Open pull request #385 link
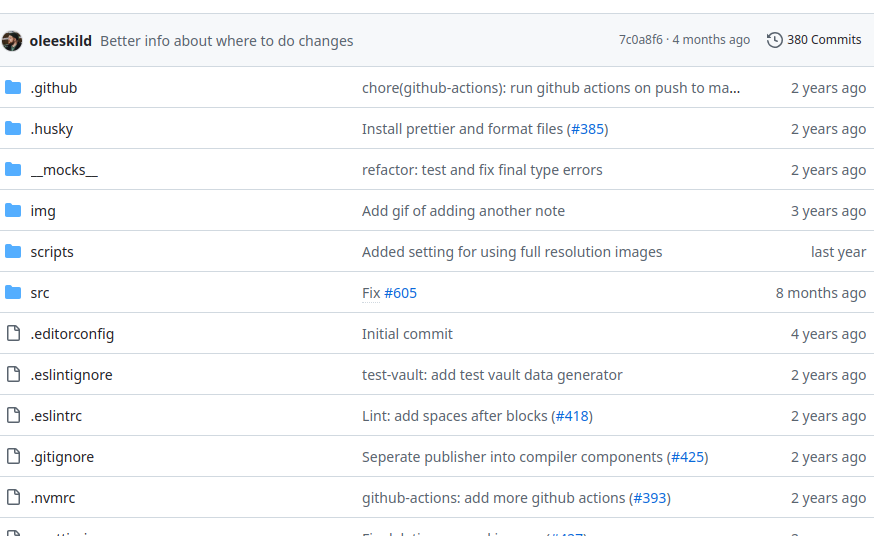Viewport: 874px width, 536px height. [587, 129]
